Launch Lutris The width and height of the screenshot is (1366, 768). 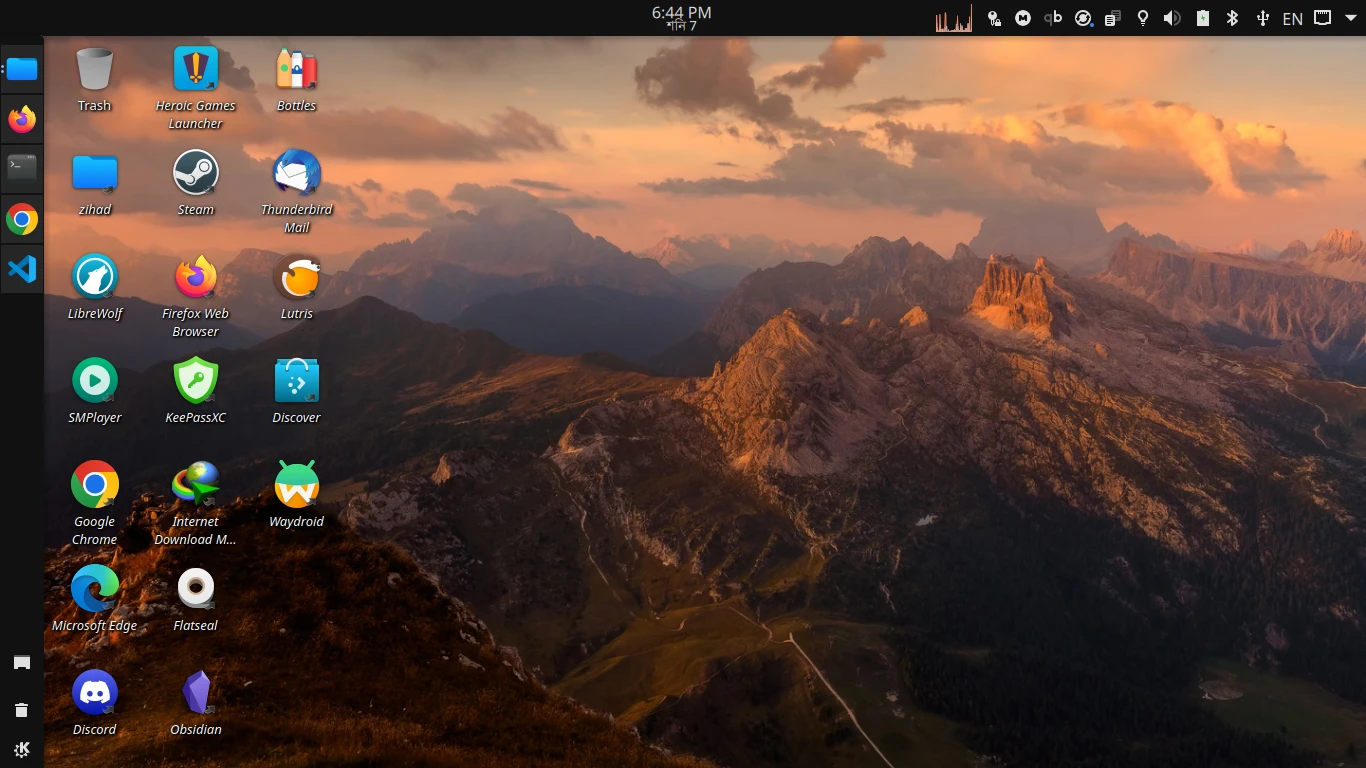[x=296, y=274]
